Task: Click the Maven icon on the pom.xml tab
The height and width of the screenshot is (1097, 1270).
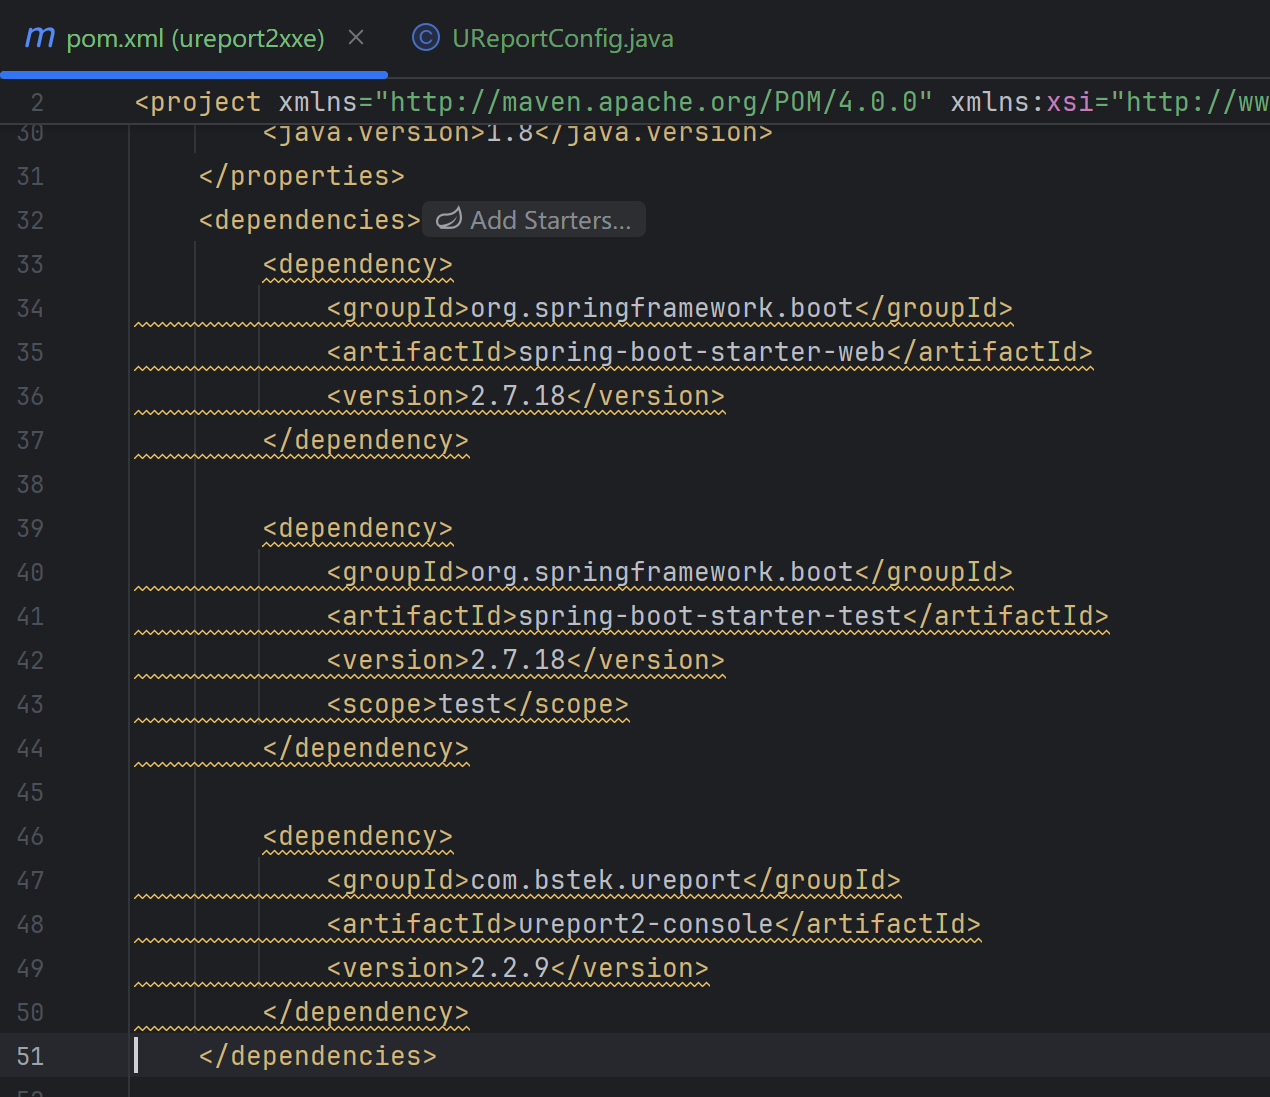Action: [x=38, y=37]
